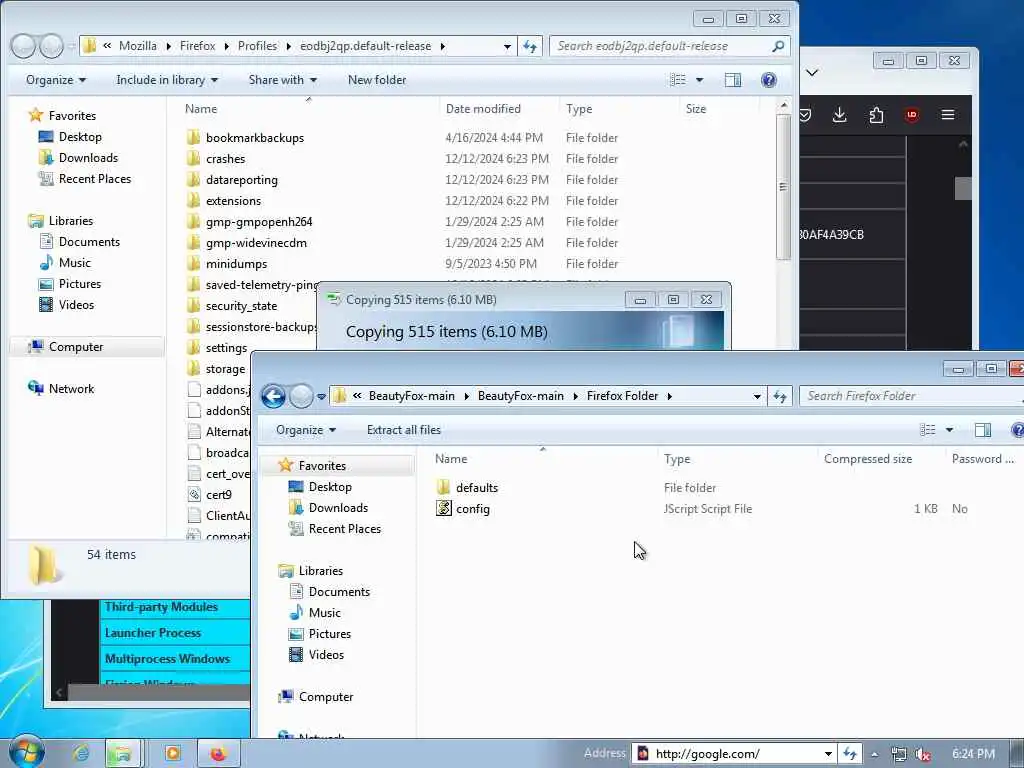The image size is (1024, 768).
Task: Expand view options arrow in Firefox Folder window
Action: [949, 430]
